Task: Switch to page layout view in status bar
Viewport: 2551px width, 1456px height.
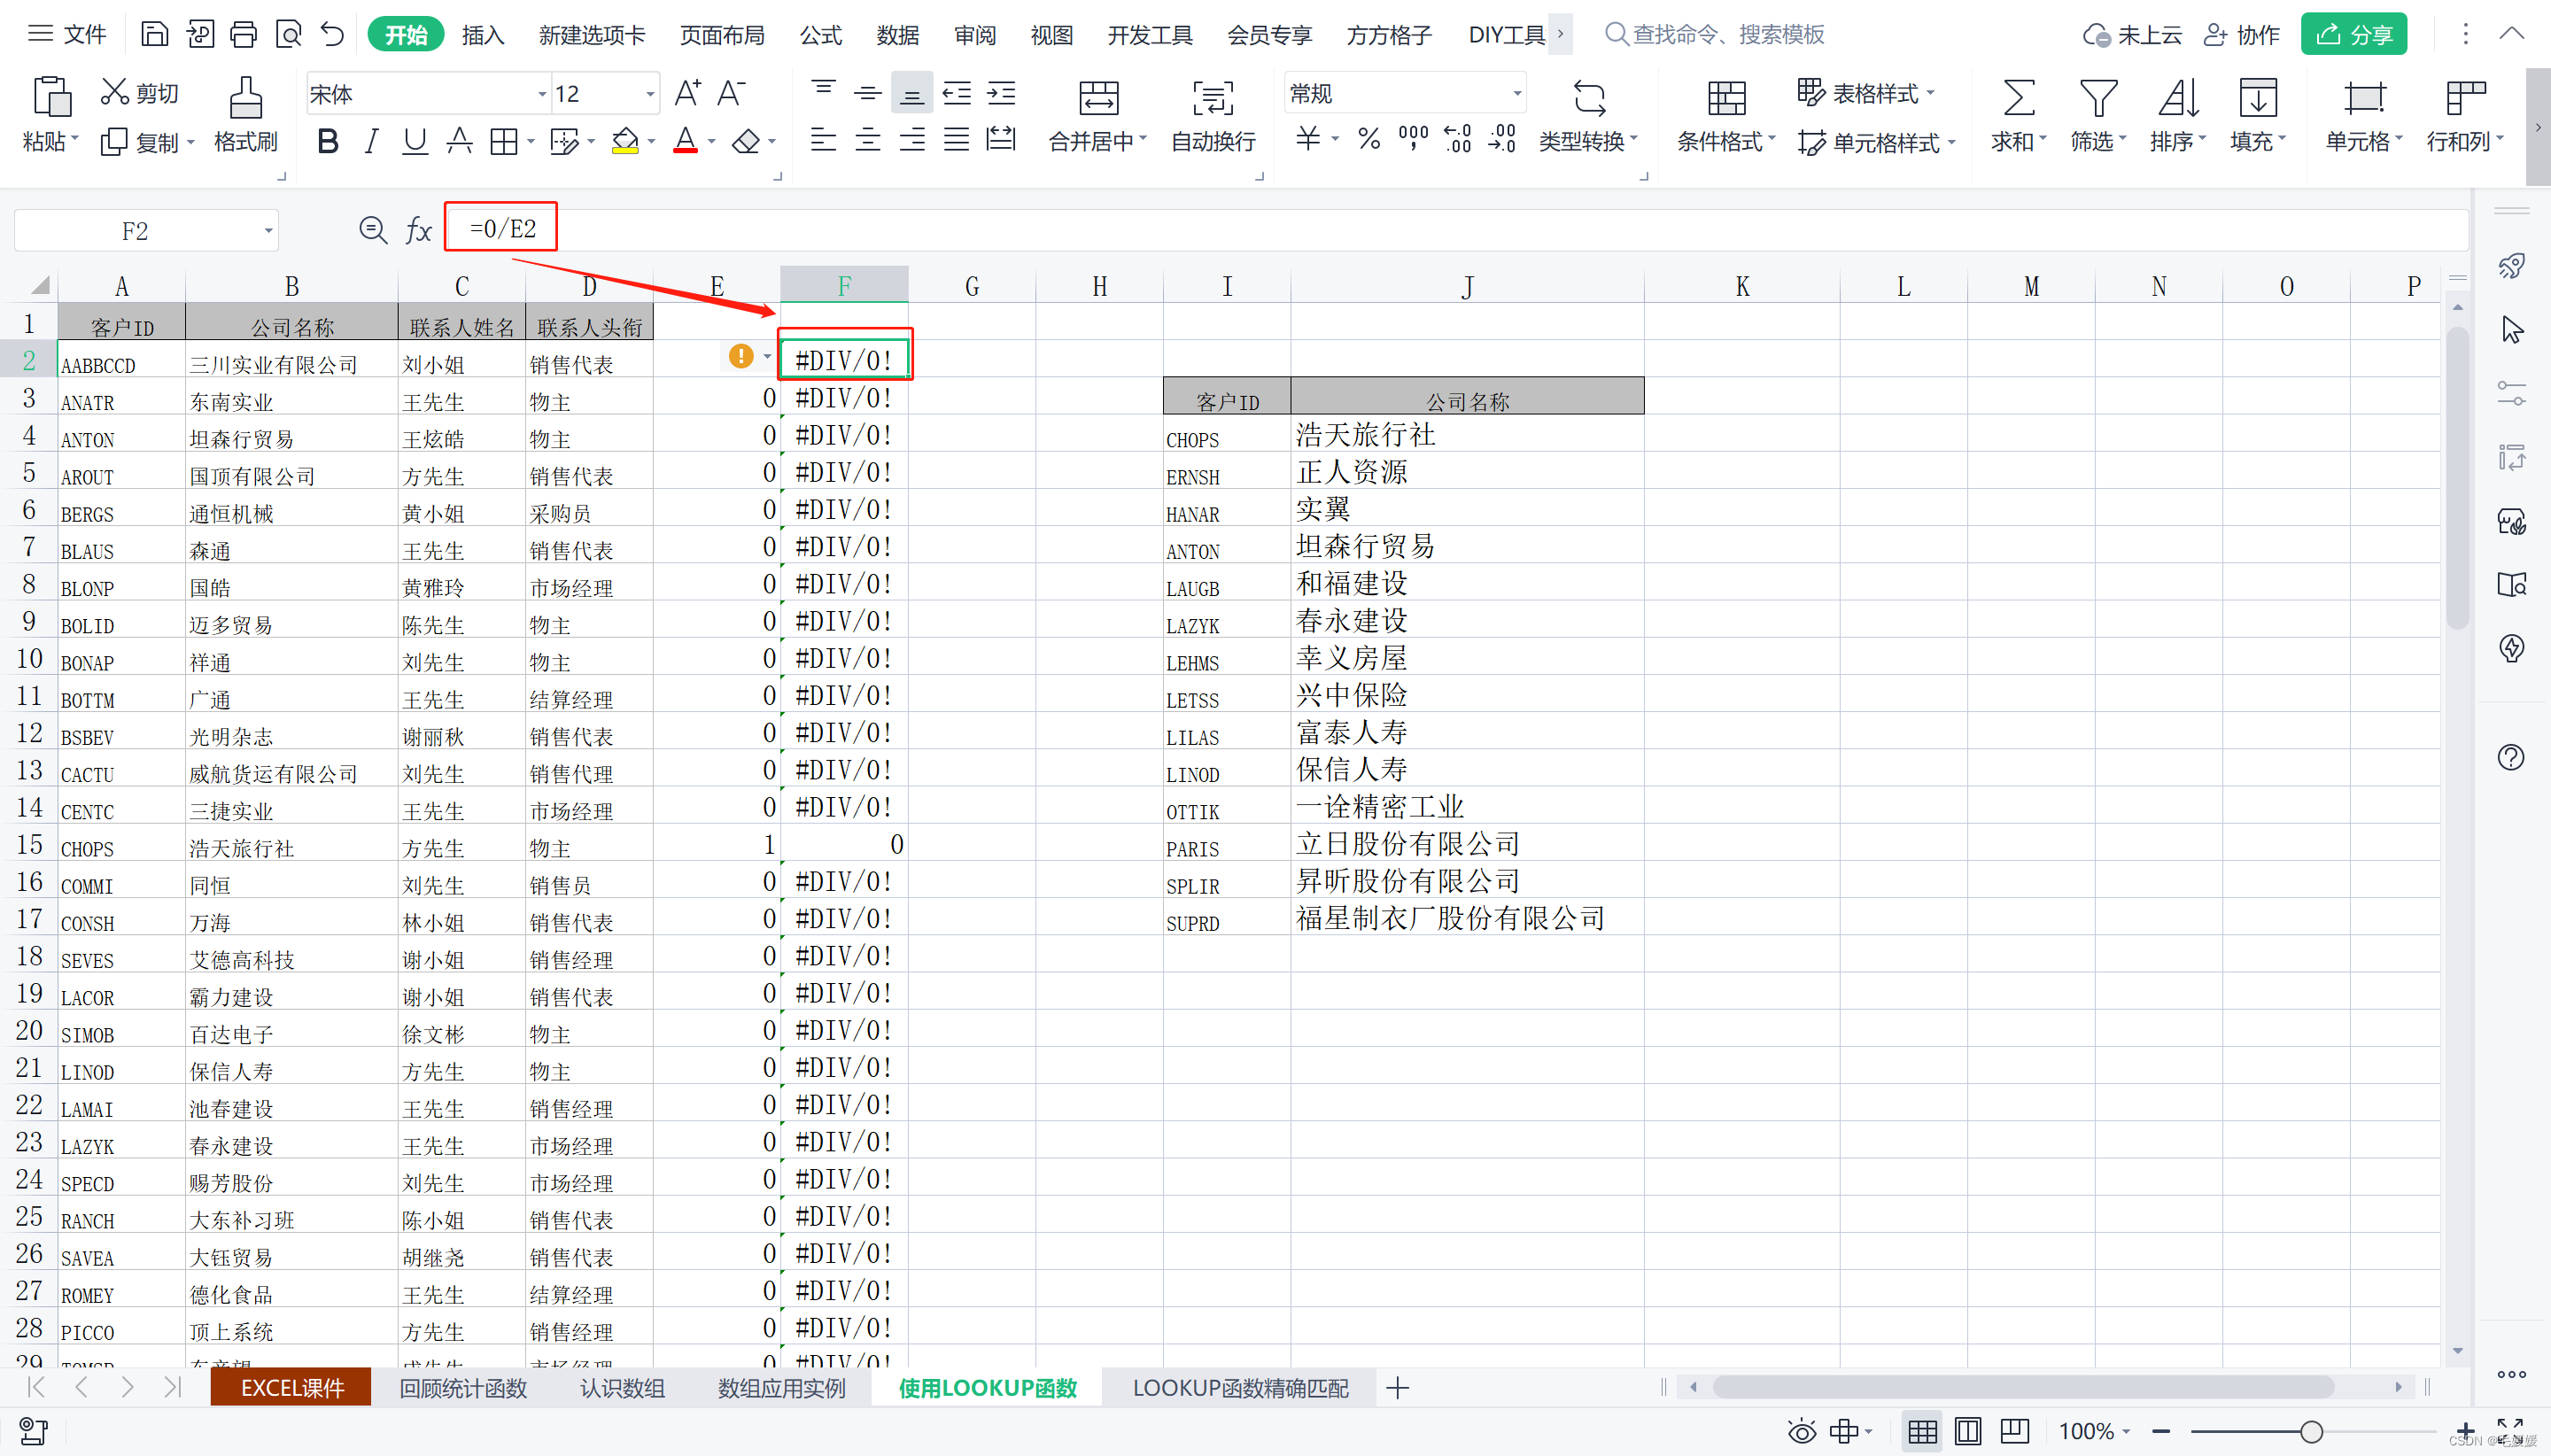Action: coord(1967,1431)
